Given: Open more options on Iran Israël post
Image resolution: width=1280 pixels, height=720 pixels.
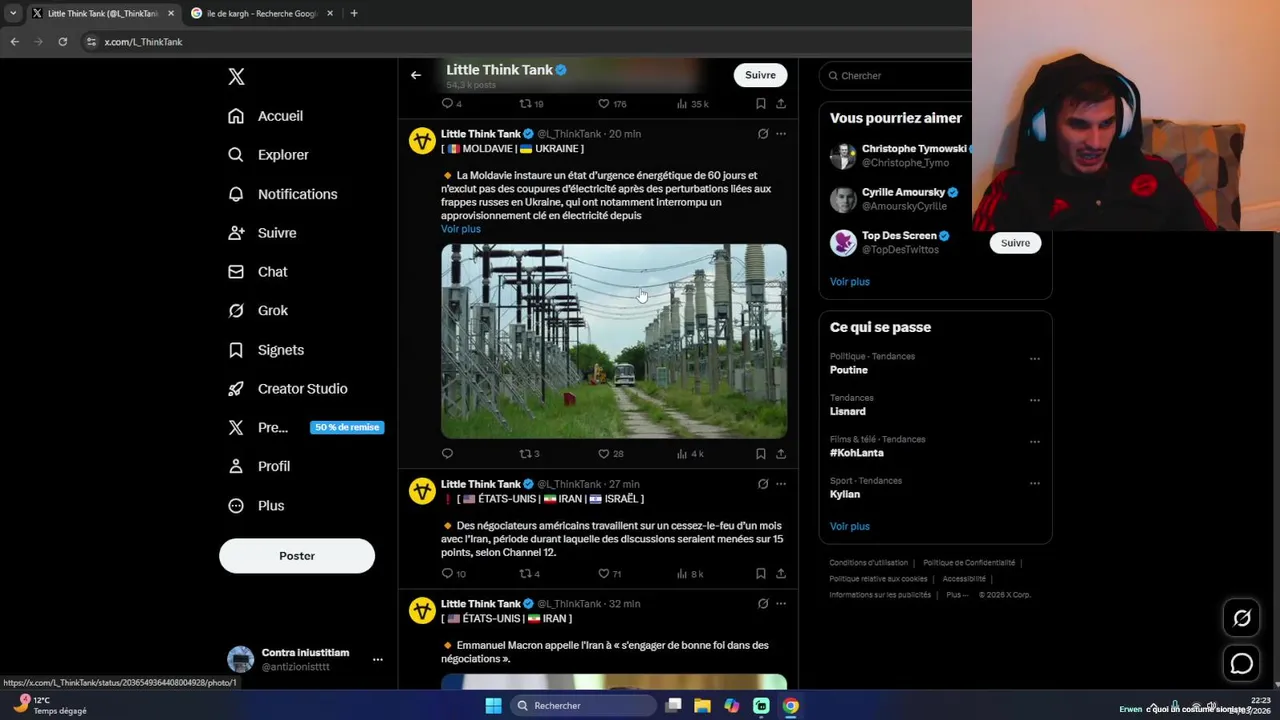Looking at the screenshot, I should pos(781,484).
